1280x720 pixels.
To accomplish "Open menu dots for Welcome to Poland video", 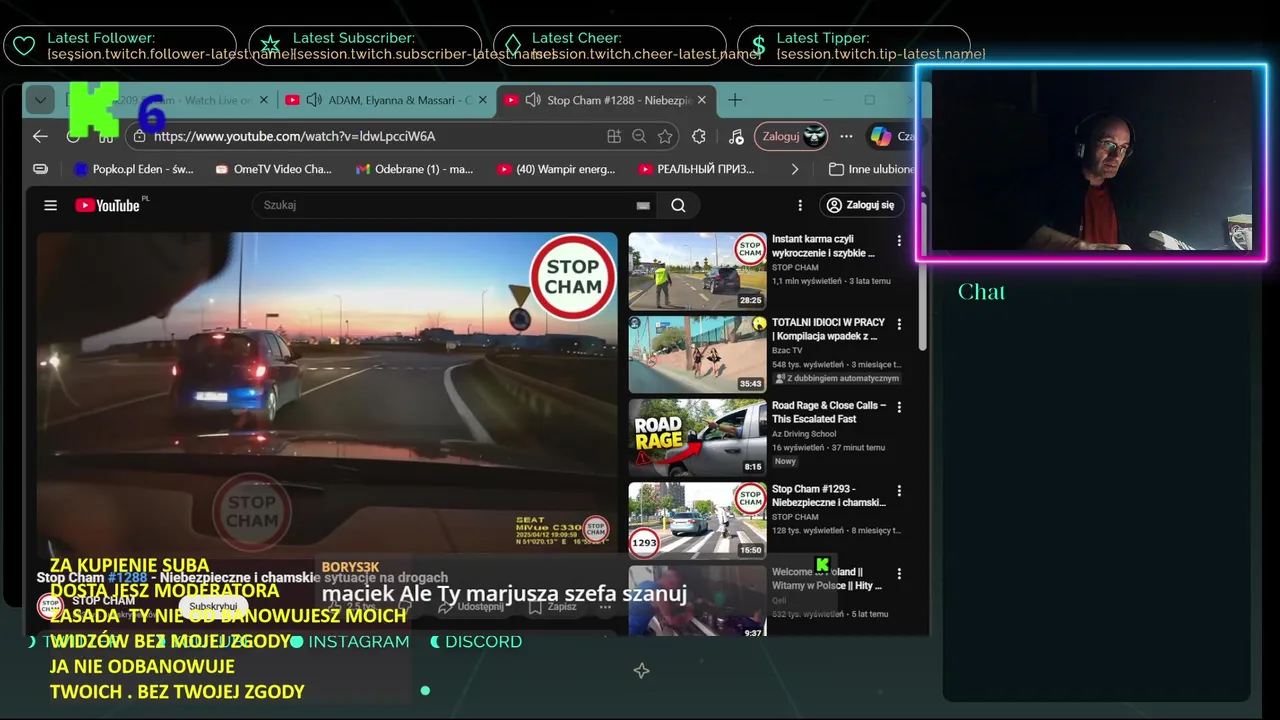I will pyautogui.click(x=899, y=574).
